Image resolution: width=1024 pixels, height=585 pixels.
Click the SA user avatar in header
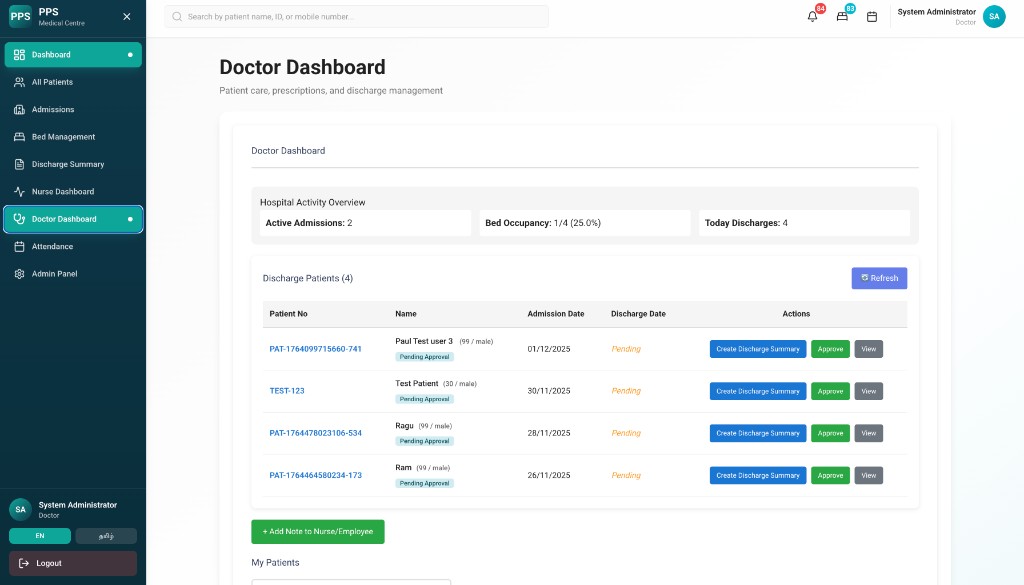[994, 16]
